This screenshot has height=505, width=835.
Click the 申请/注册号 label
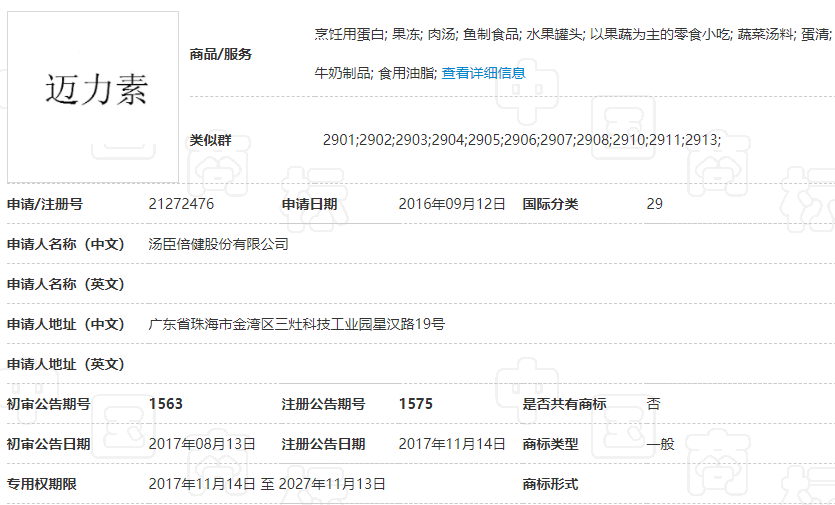click(x=45, y=204)
